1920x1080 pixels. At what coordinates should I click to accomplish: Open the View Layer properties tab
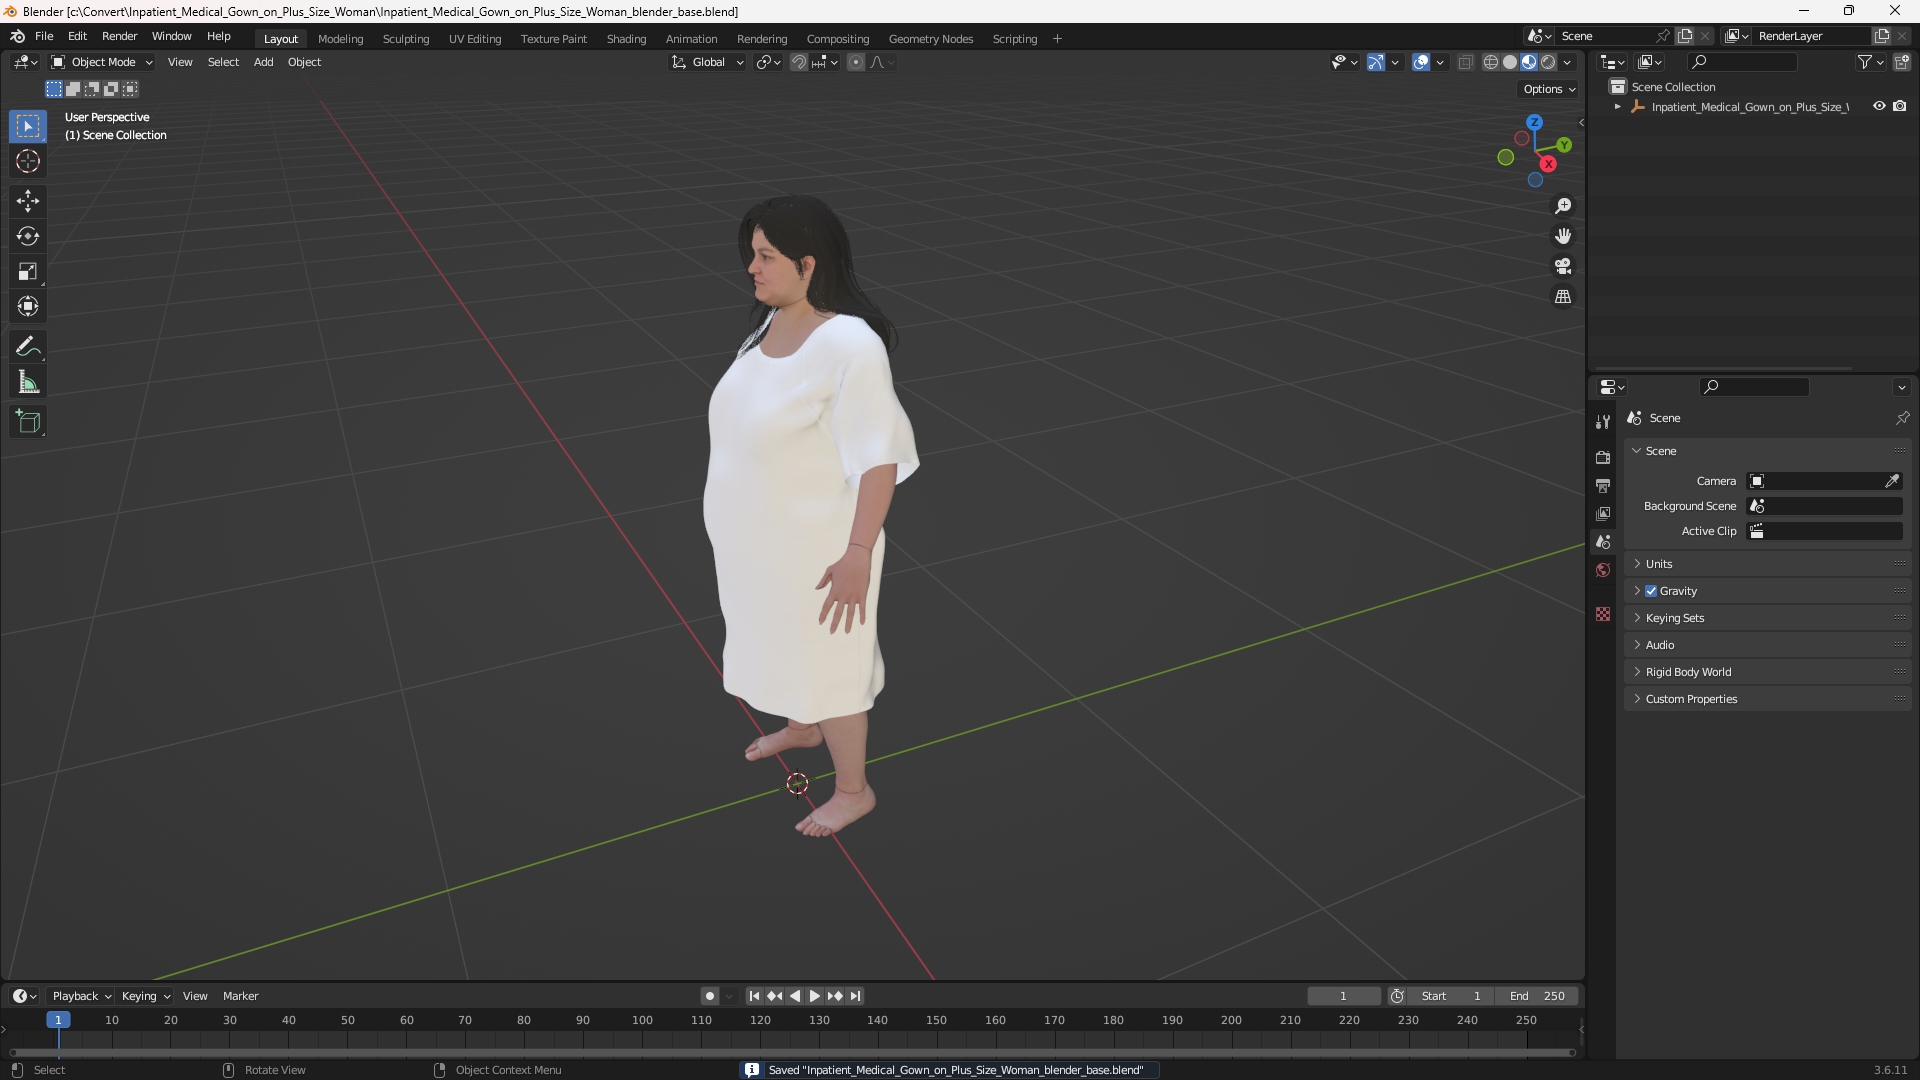pos(1603,513)
